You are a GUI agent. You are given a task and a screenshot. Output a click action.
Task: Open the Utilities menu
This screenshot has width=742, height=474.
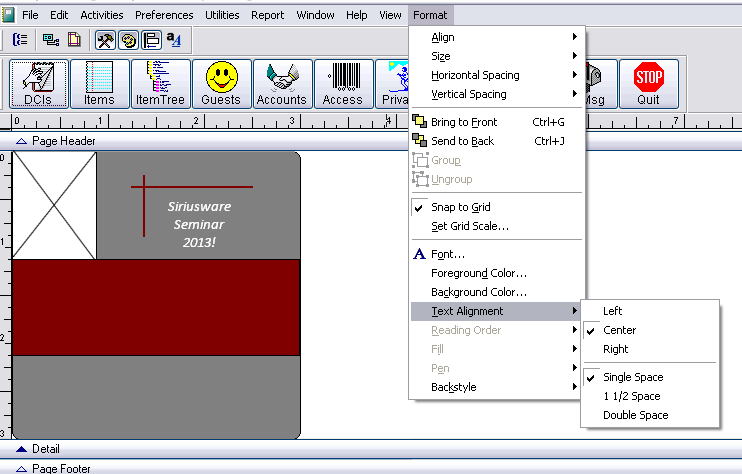click(222, 15)
